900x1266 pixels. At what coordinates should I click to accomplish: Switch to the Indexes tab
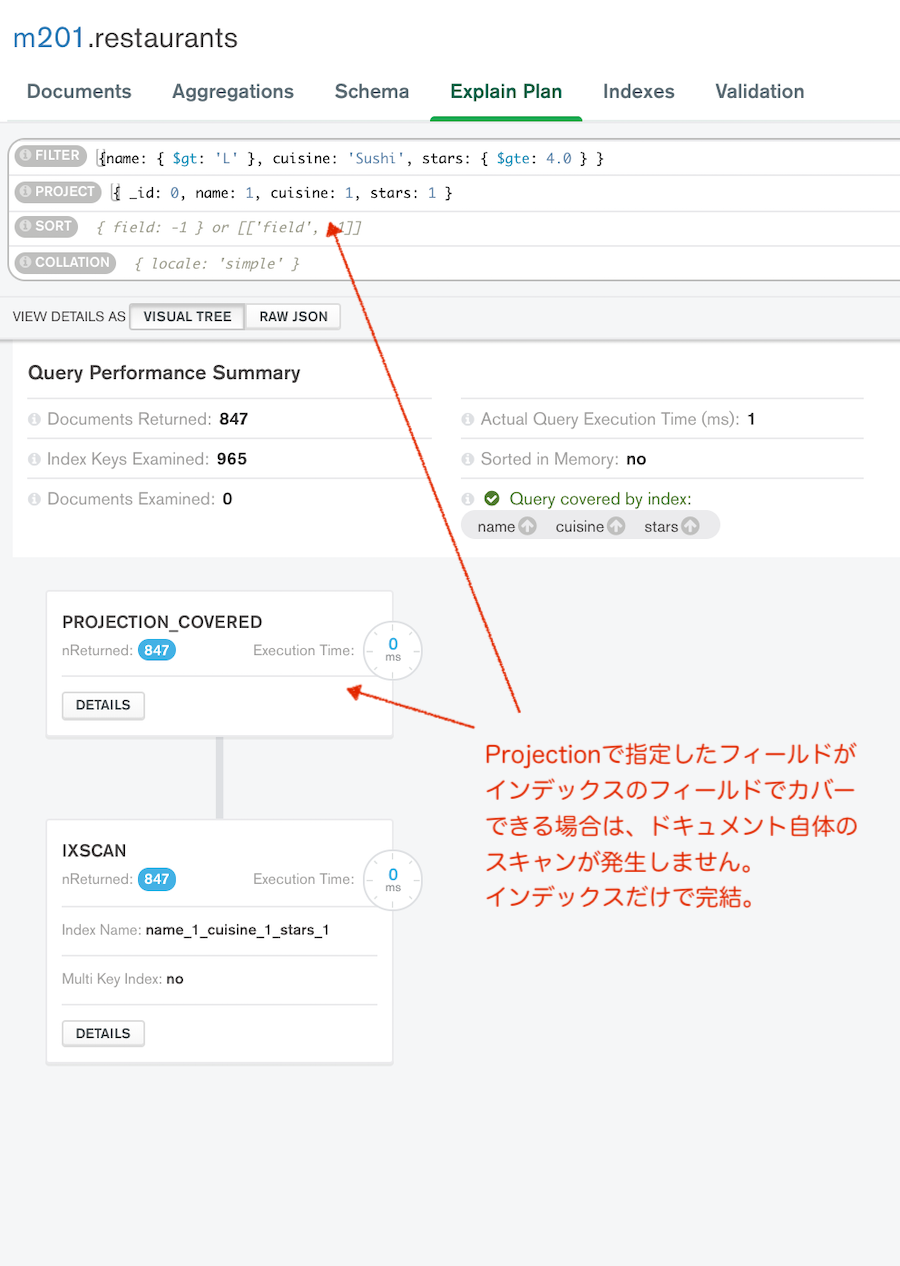pyautogui.click(x=638, y=91)
